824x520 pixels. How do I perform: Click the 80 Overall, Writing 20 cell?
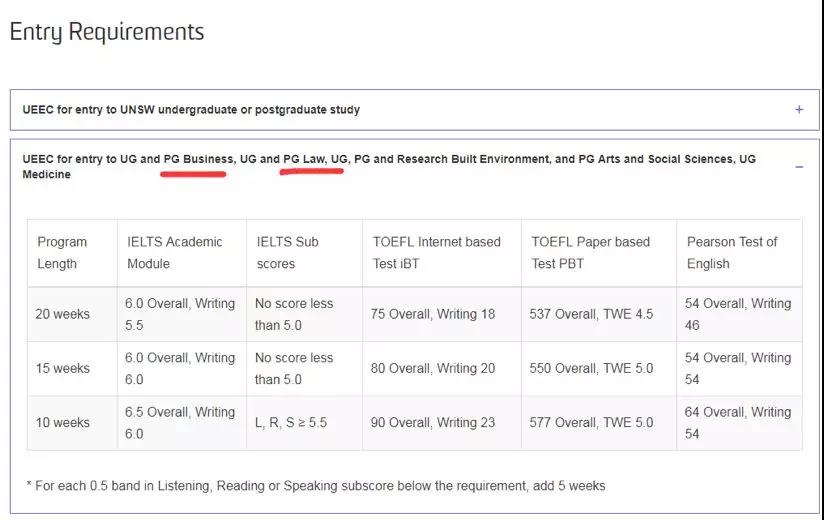[442, 368]
